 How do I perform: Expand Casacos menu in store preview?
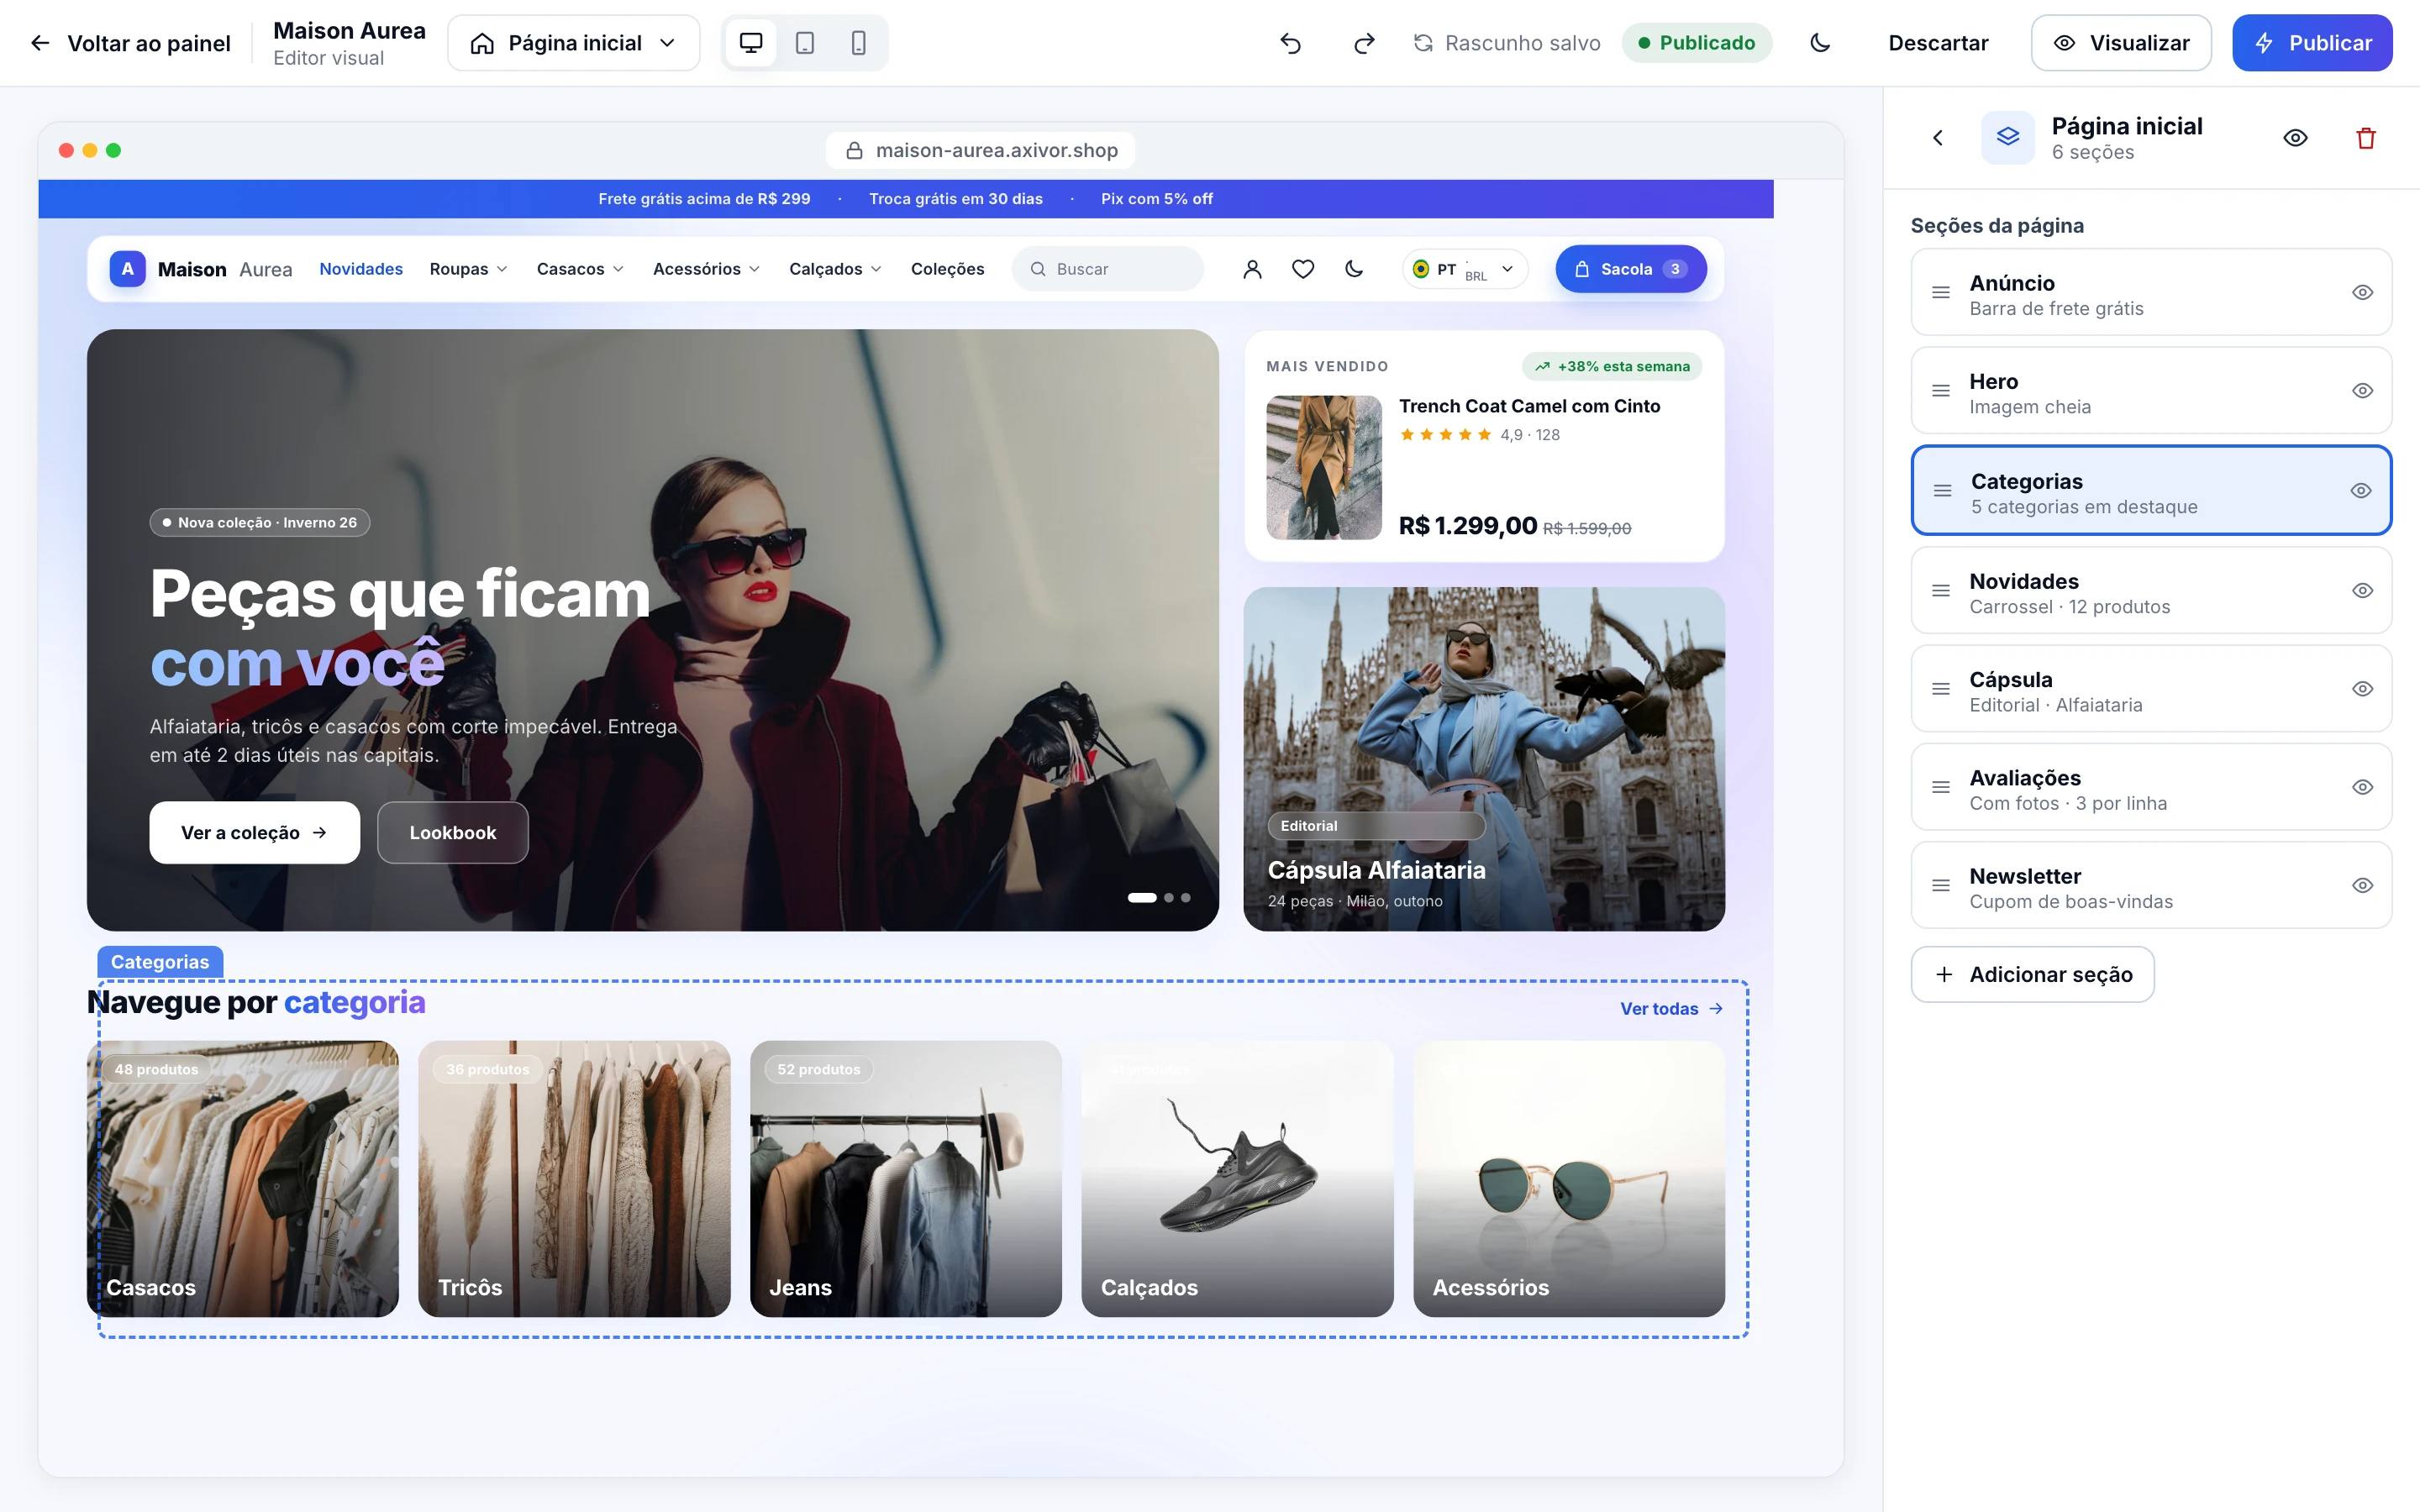(x=580, y=269)
